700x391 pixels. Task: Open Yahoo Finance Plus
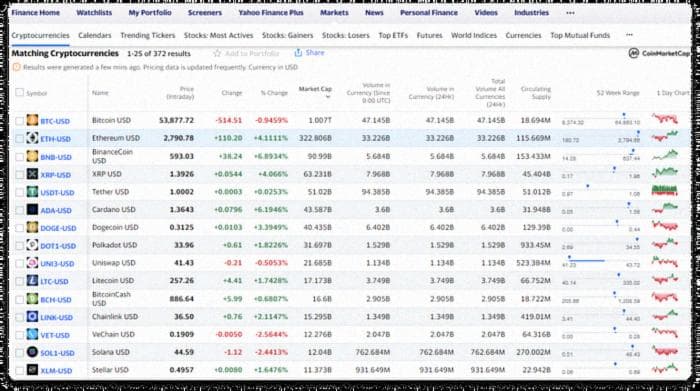point(271,12)
